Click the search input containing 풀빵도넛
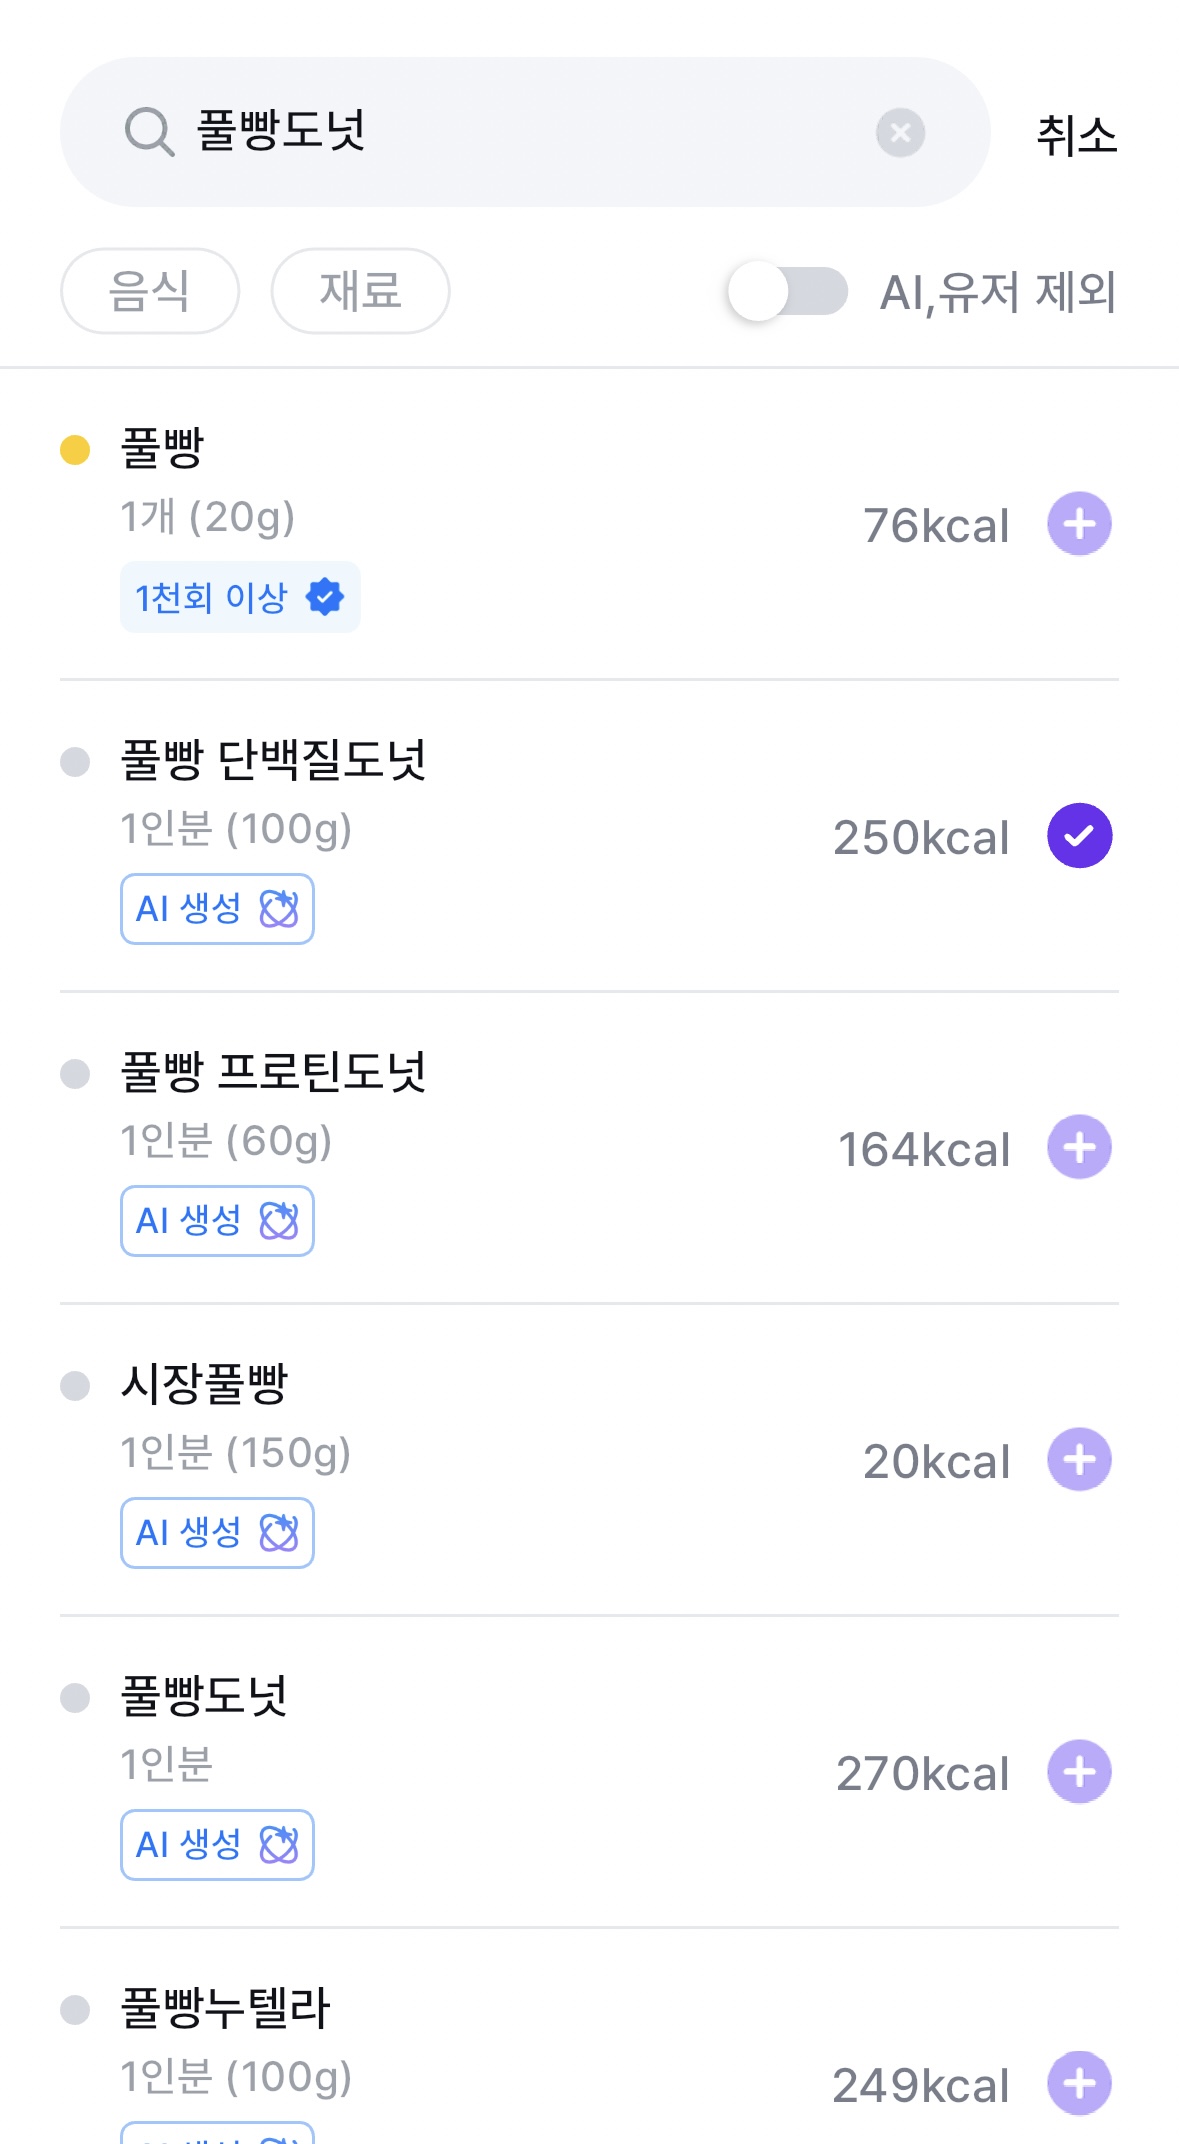The image size is (1179, 2144). click(520, 132)
